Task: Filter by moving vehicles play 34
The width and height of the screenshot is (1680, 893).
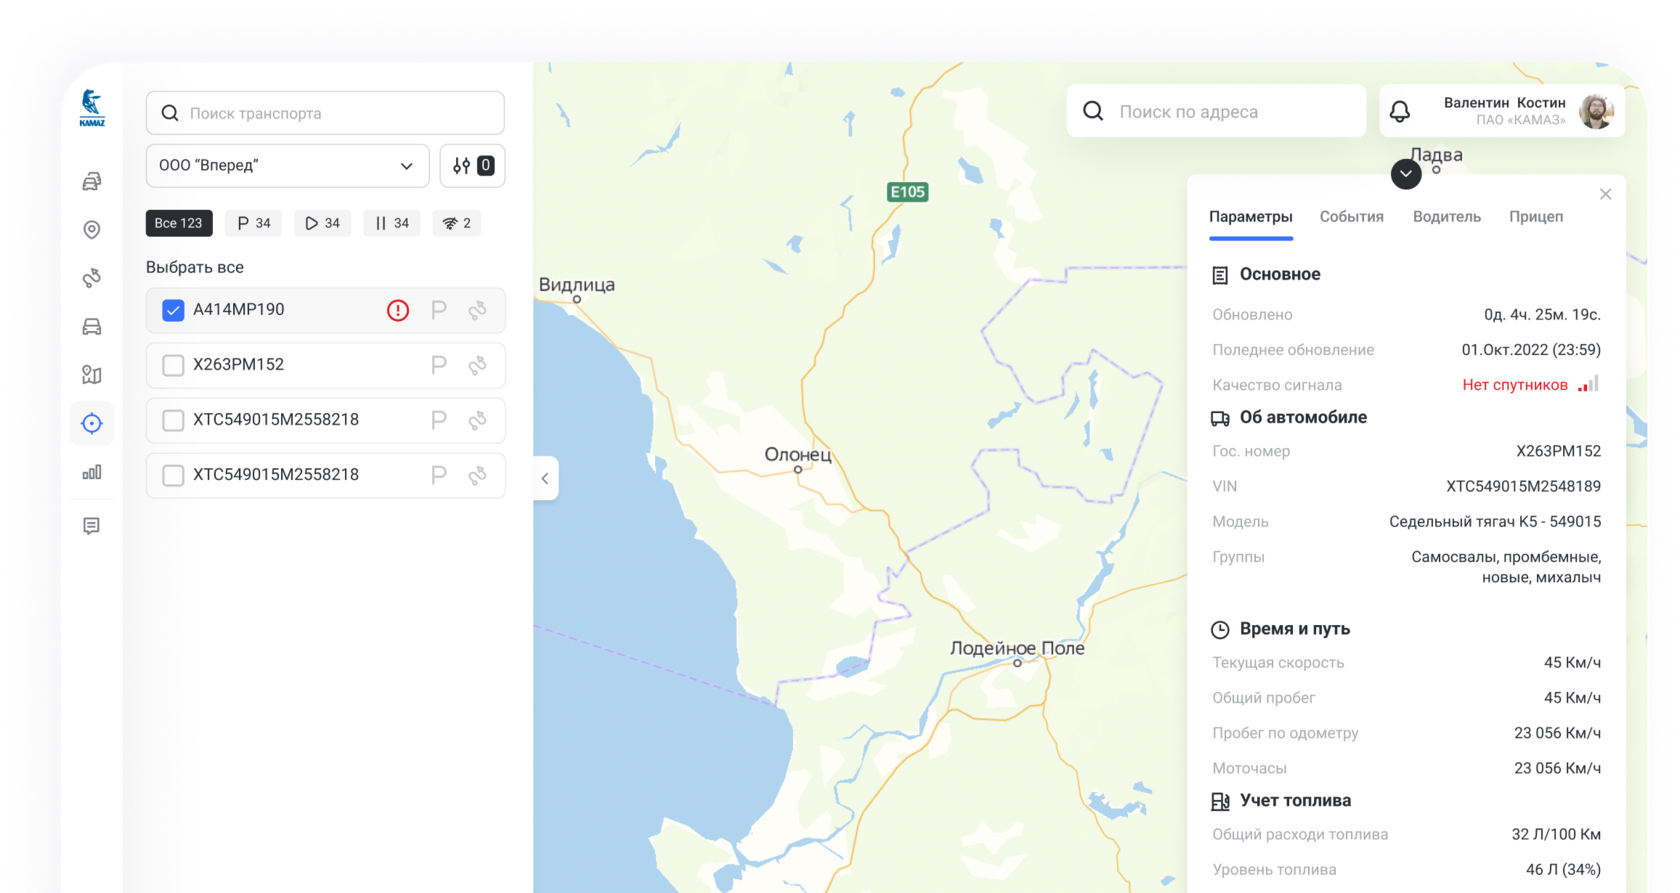Action: [322, 223]
